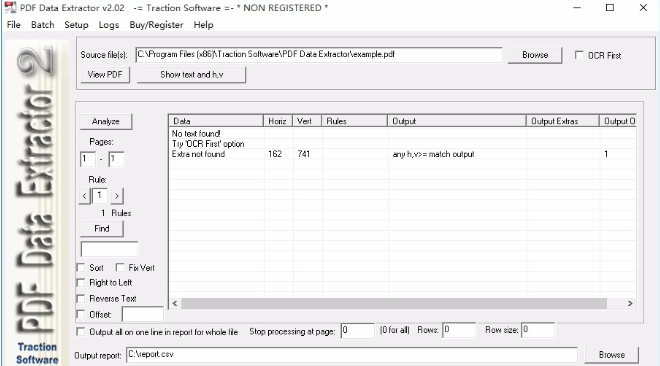Check Output all on one line option
660x366 pixels.
click(x=81, y=332)
